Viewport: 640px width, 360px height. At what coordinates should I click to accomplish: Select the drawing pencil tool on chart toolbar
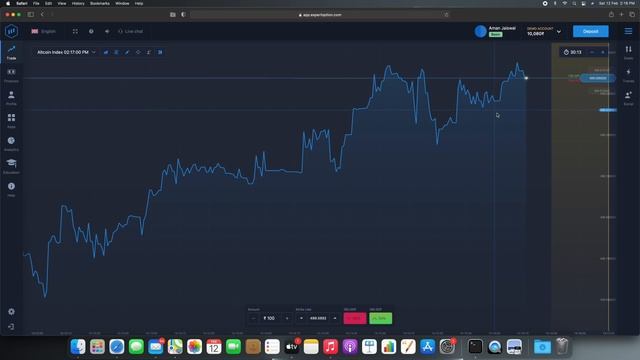tap(127, 52)
